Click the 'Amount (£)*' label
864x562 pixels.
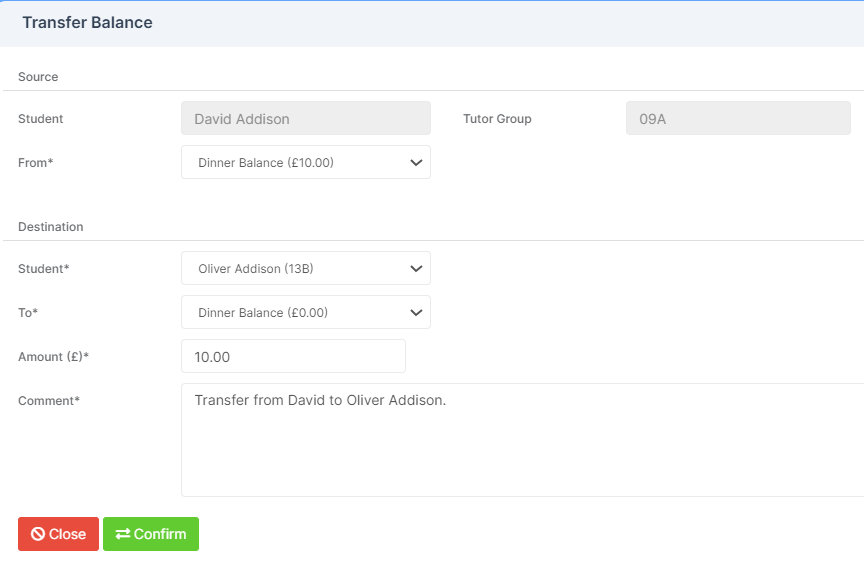pos(53,356)
